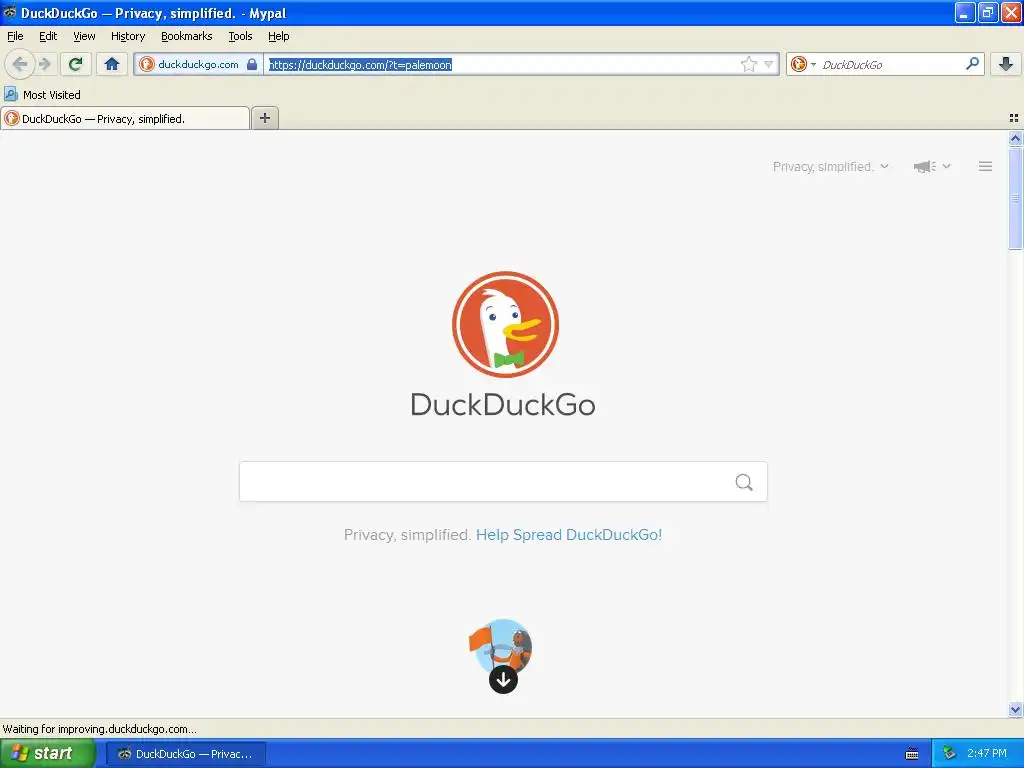Click the vertical scrollbar up arrow
1024x768 pixels.
[x=1015, y=138]
